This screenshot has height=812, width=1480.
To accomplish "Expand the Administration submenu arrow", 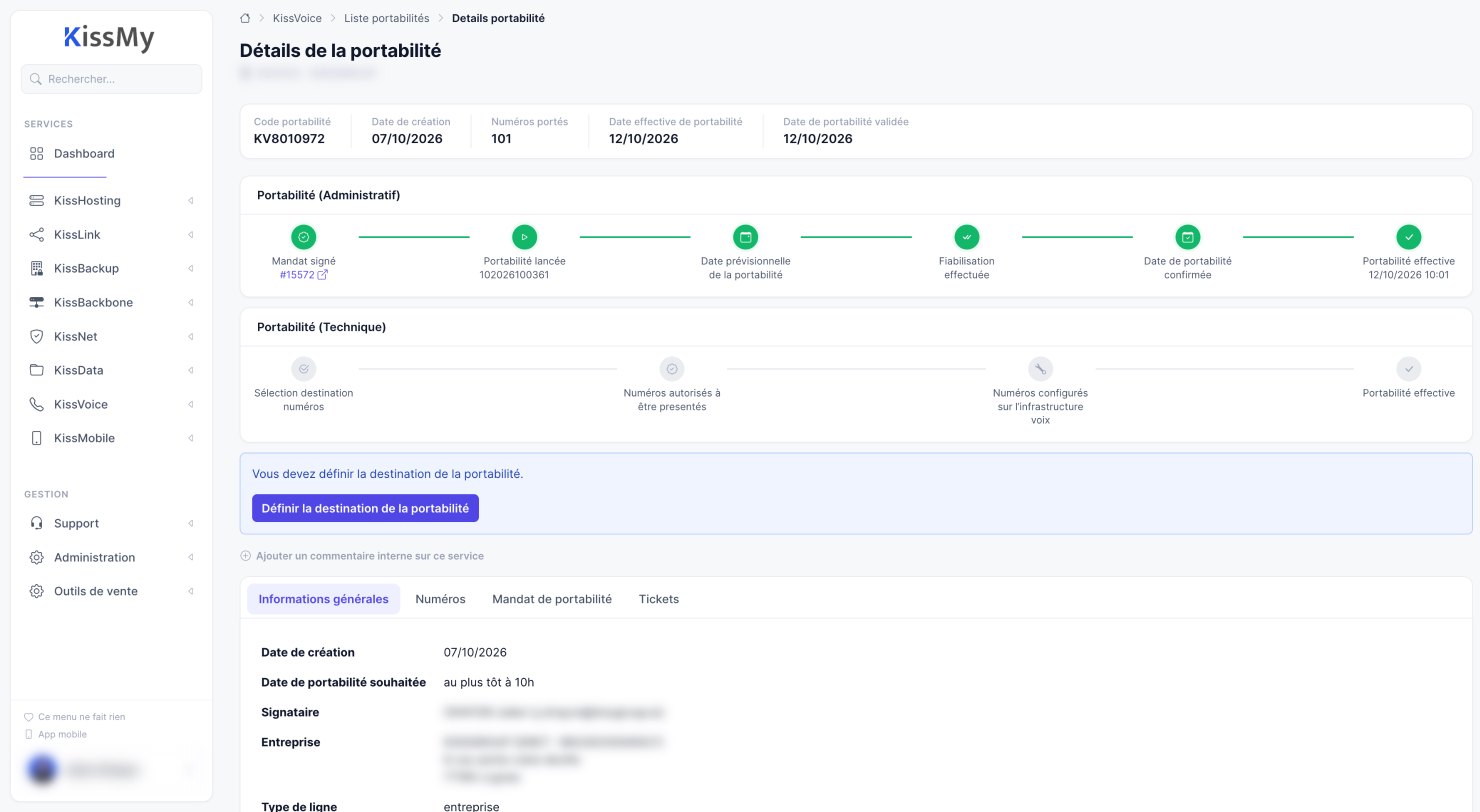I will click(x=190, y=558).
